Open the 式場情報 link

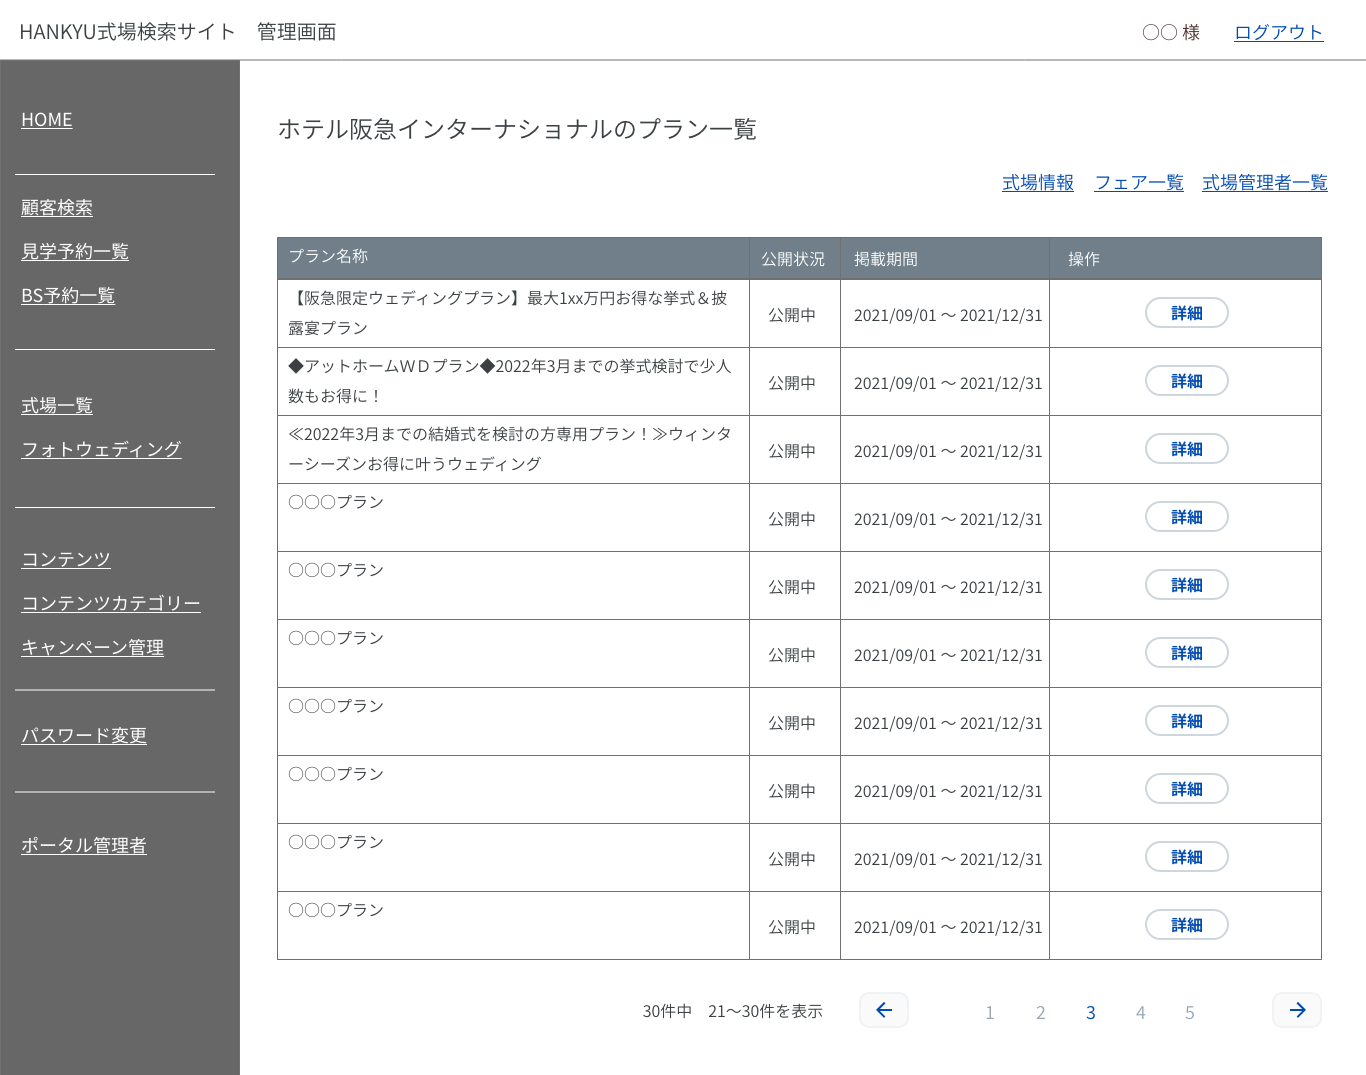click(x=1038, y=183)
